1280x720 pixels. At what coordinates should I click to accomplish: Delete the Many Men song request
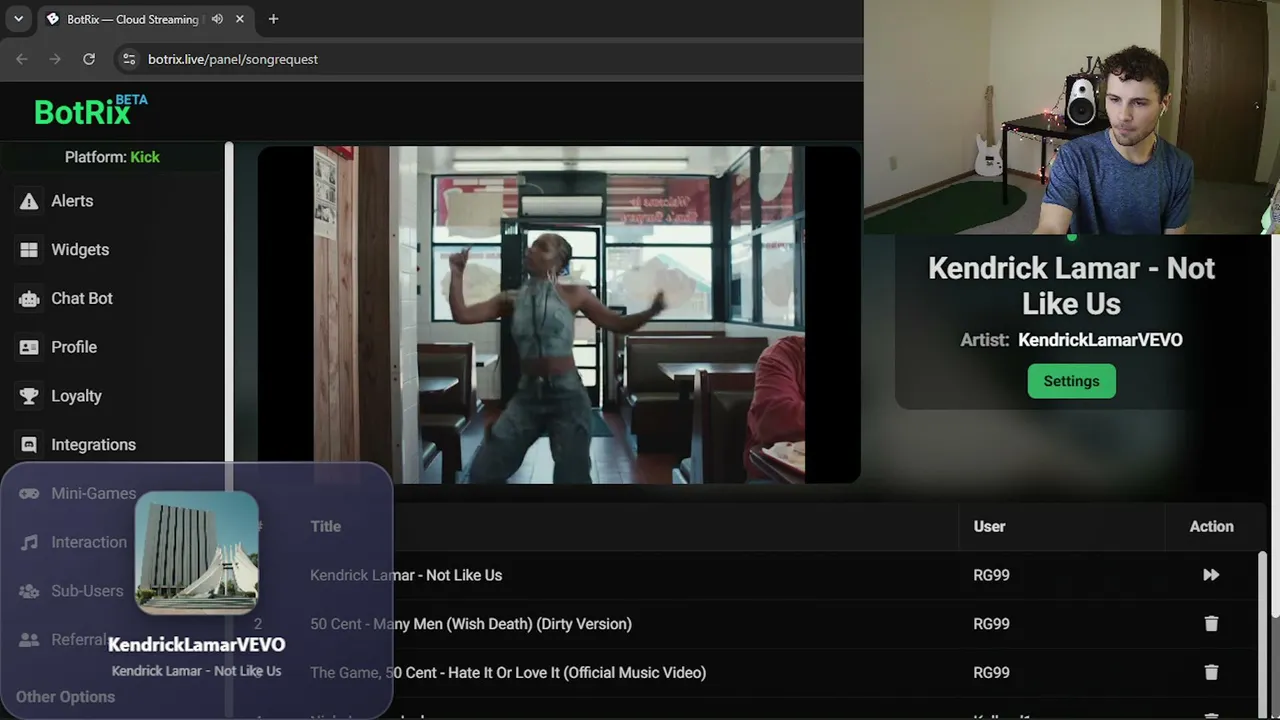[1211, 624]
